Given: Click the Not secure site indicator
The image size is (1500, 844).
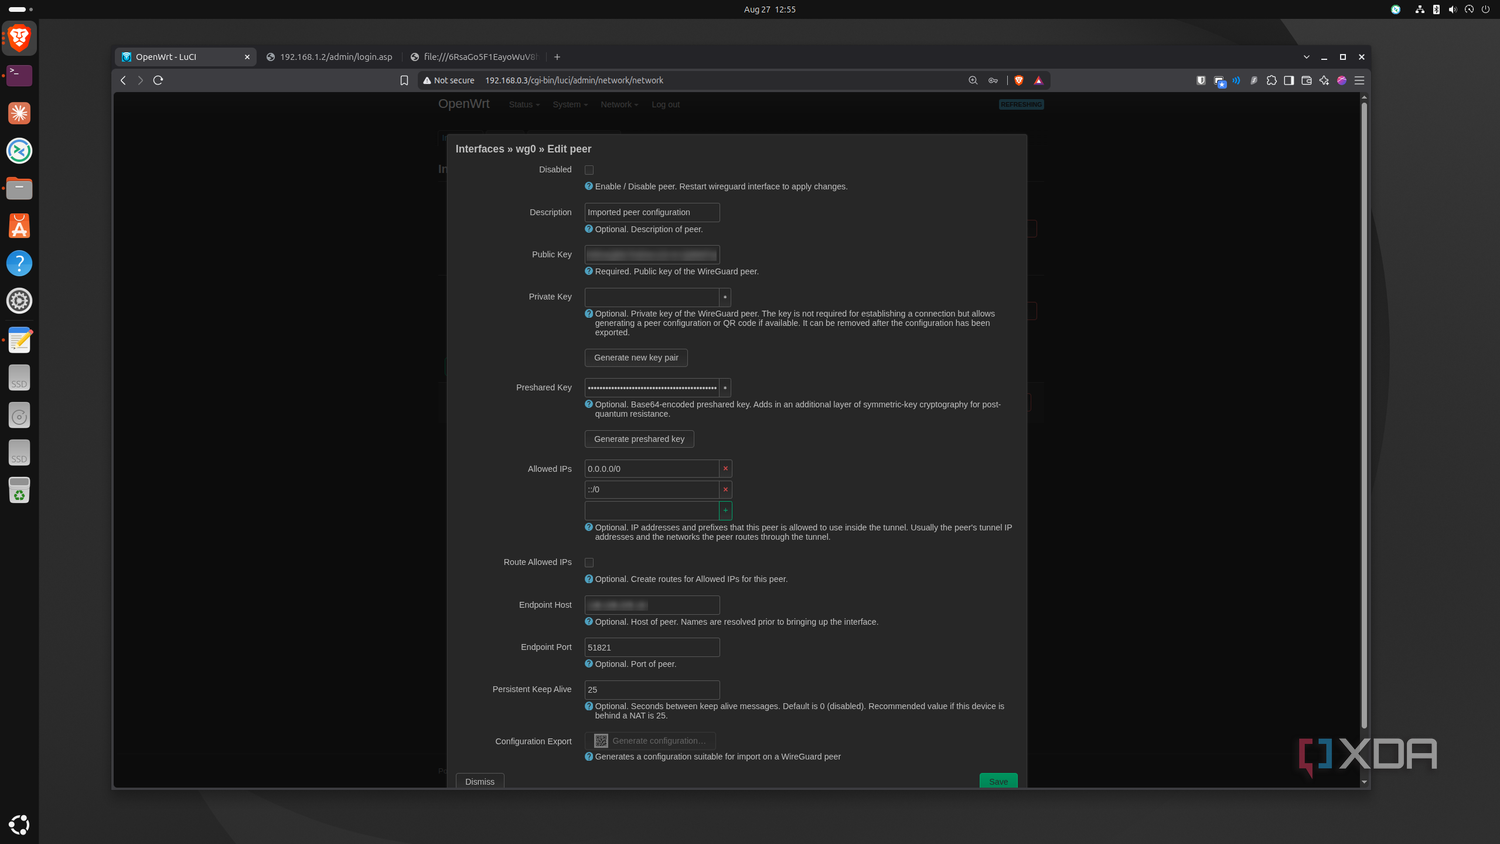Looking at the screenshot, I should coord(449,80).
